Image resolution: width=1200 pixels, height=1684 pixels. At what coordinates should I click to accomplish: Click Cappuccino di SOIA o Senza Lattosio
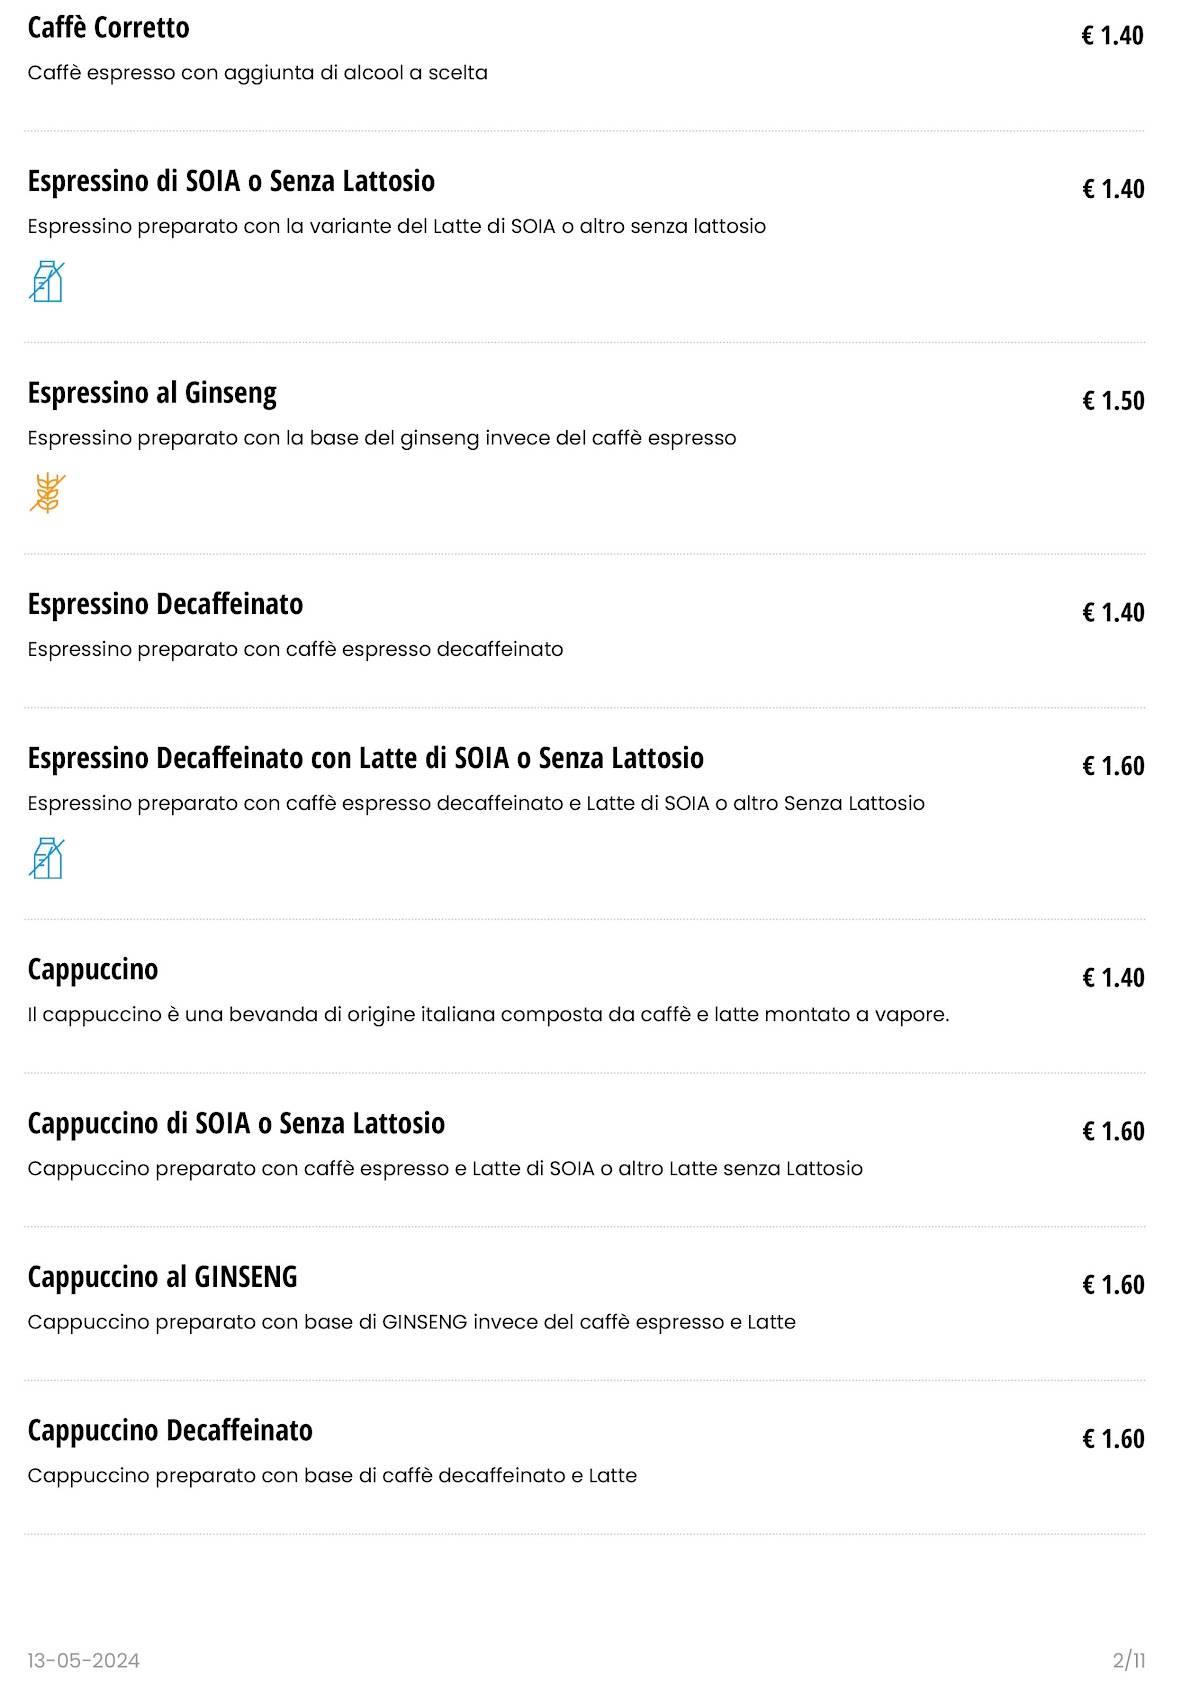click(236, 1124)
